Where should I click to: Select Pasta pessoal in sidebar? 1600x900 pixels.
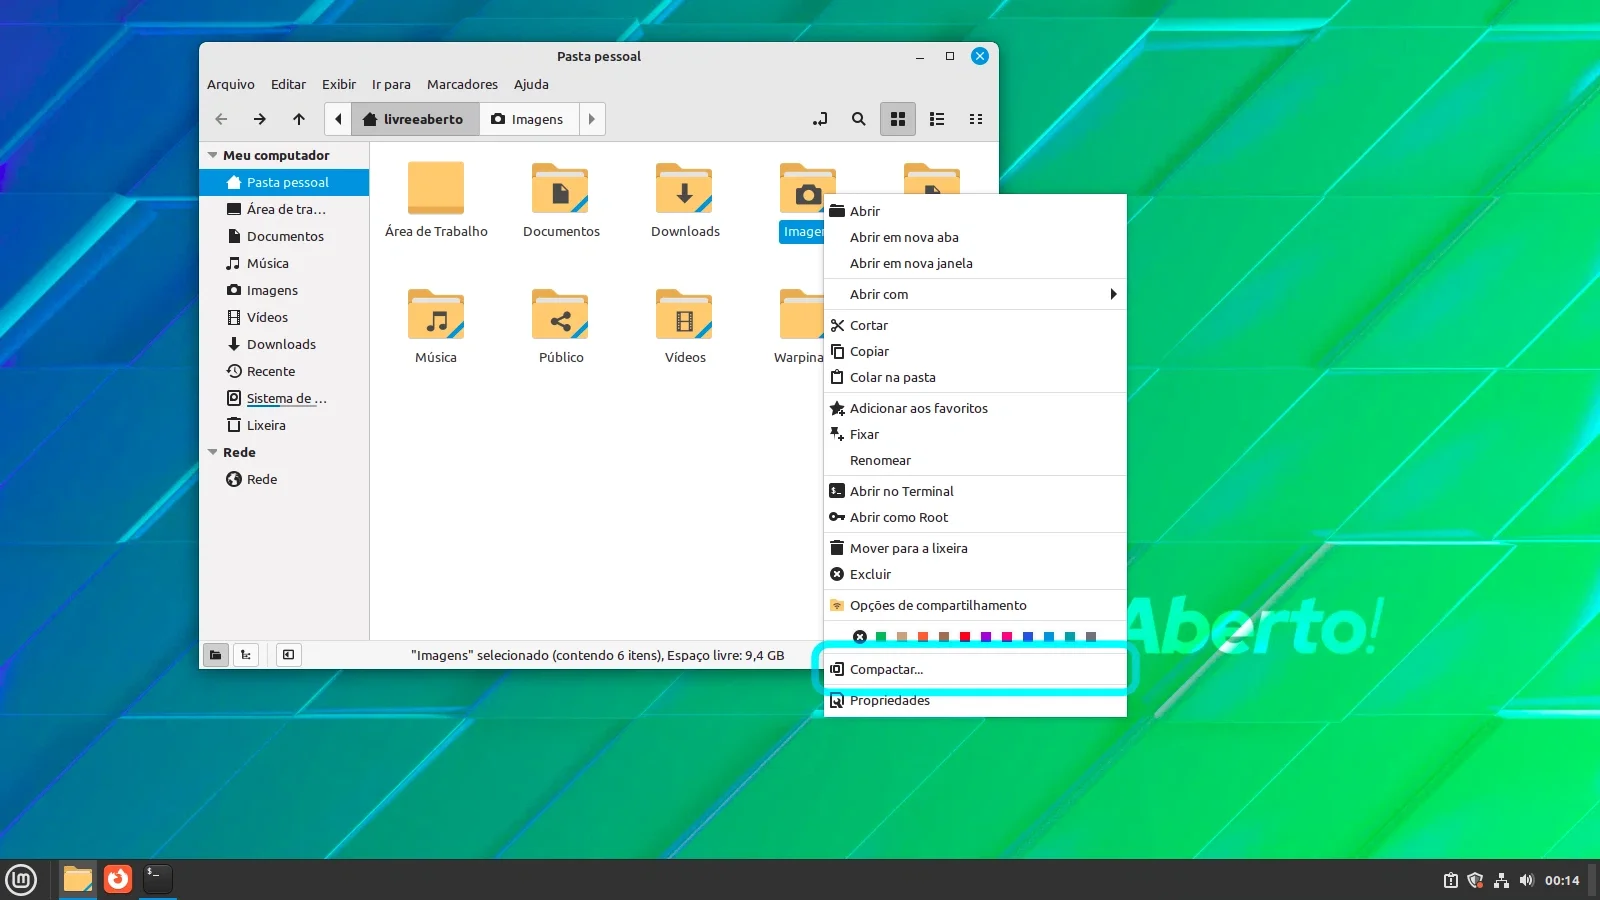click(x=284, y=183)
